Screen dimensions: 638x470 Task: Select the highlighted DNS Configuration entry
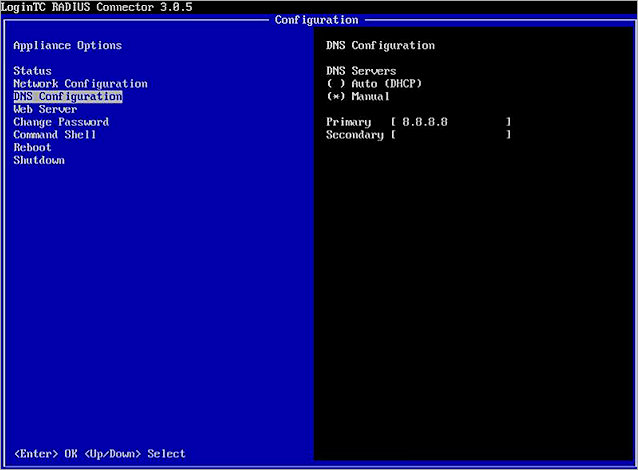pyautogui.click(x=68, y=96)
